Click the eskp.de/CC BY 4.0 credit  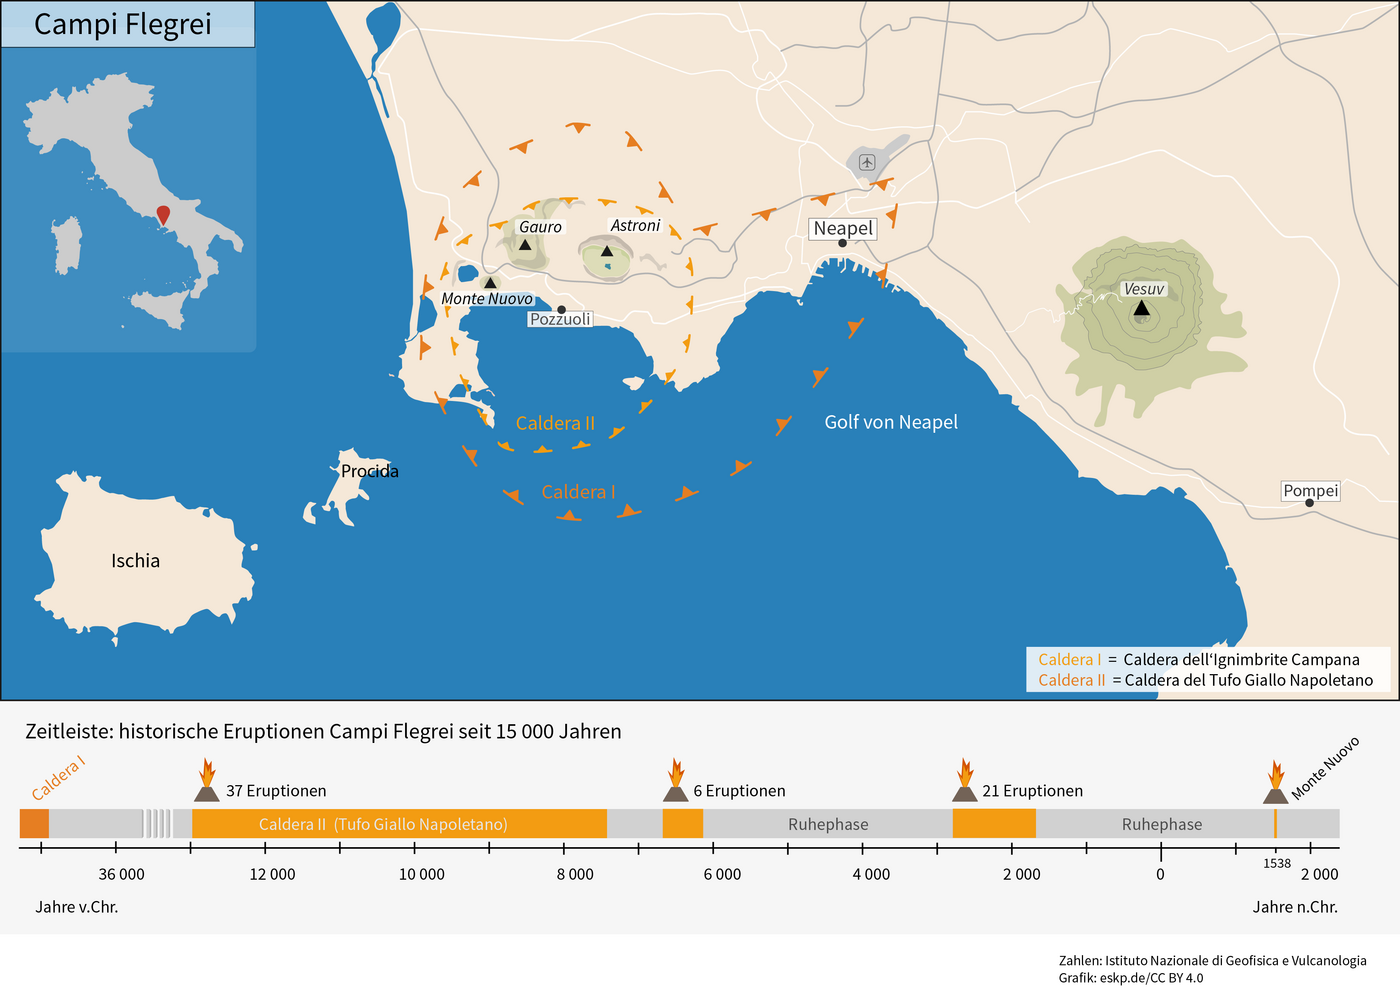click(1151, 978)
